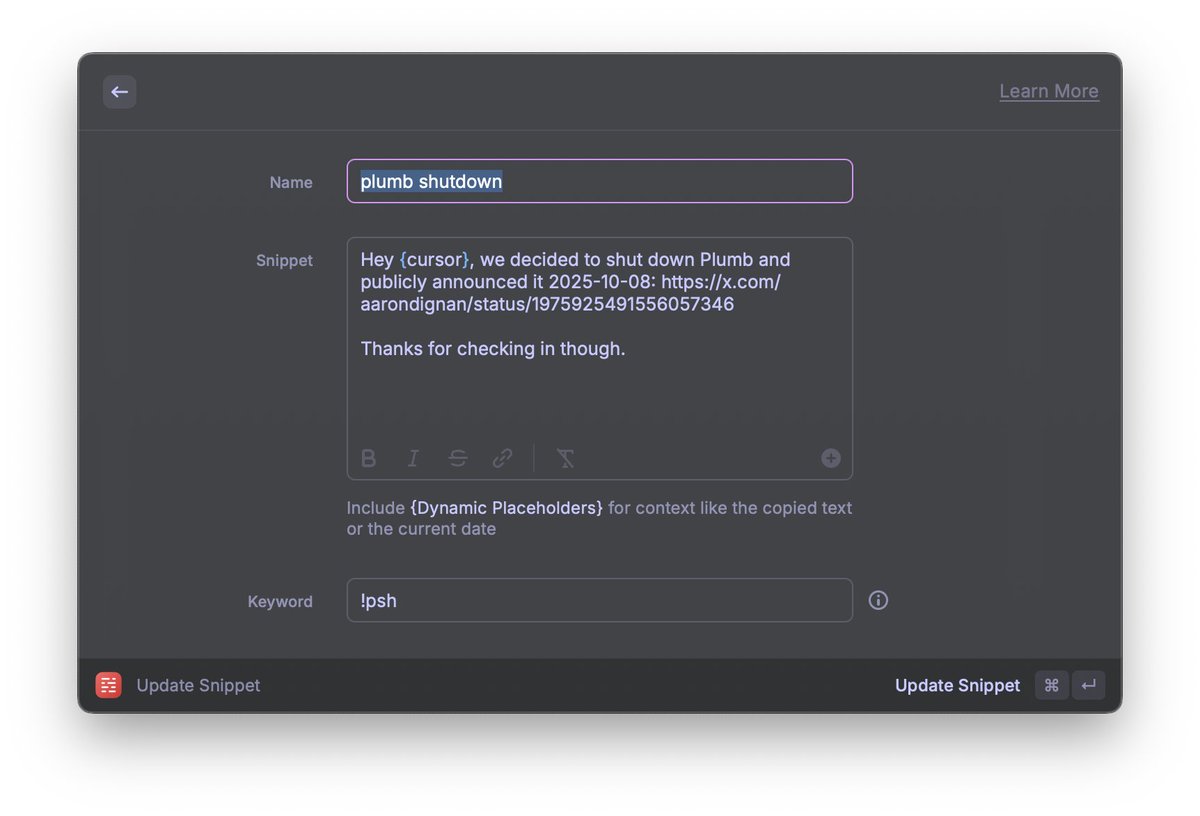Viewport: 1200px width, 816px height.
Task: Click the Update Snippet button at bottom right
Action: click(957, 685)
